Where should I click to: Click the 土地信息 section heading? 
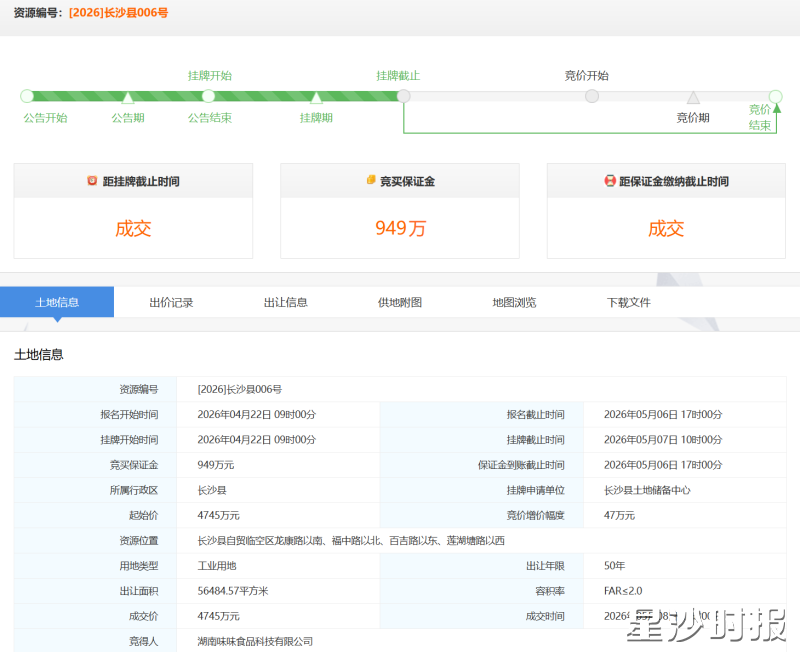pos(39,355)
